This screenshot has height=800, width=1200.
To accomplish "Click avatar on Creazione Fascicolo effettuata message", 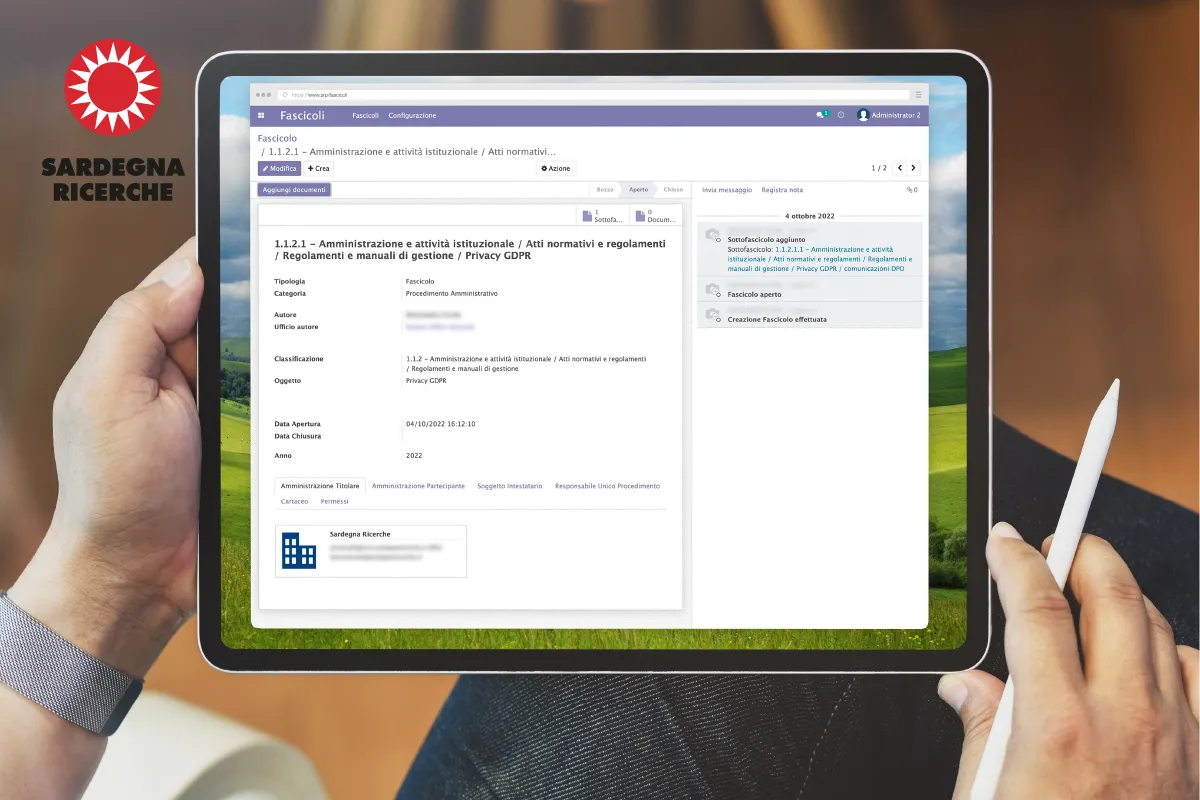I will (712, 315).
